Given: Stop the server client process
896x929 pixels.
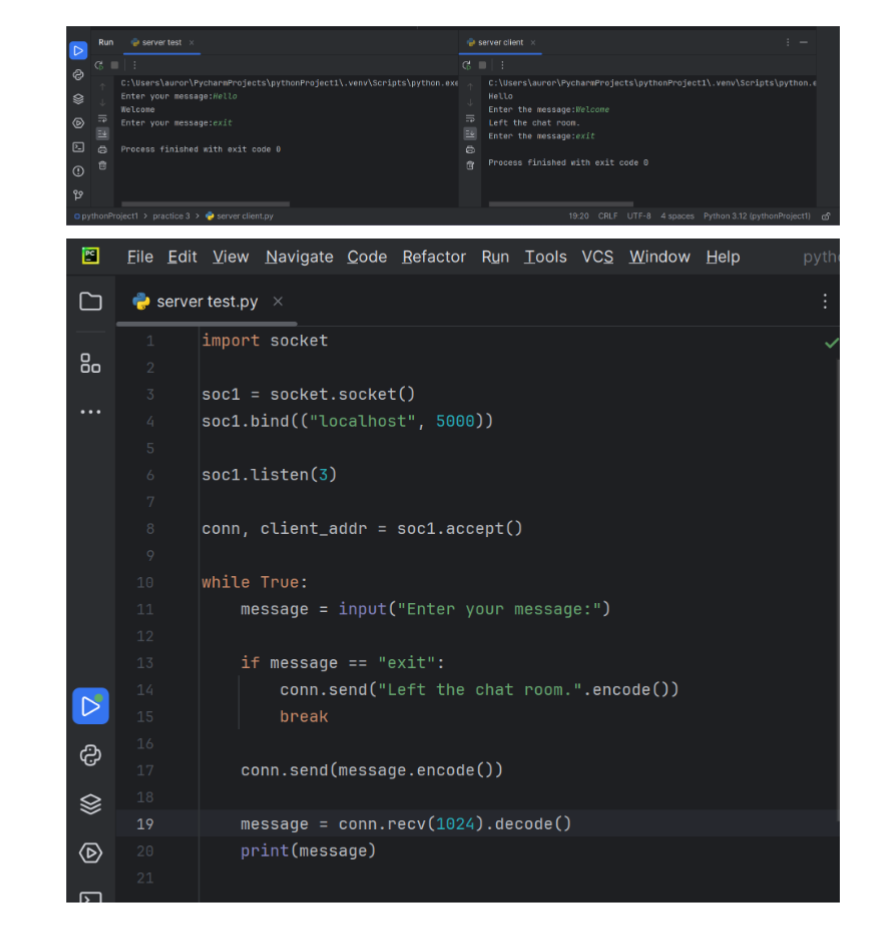Looking at the screenshot, I should [x=483, y=65].
